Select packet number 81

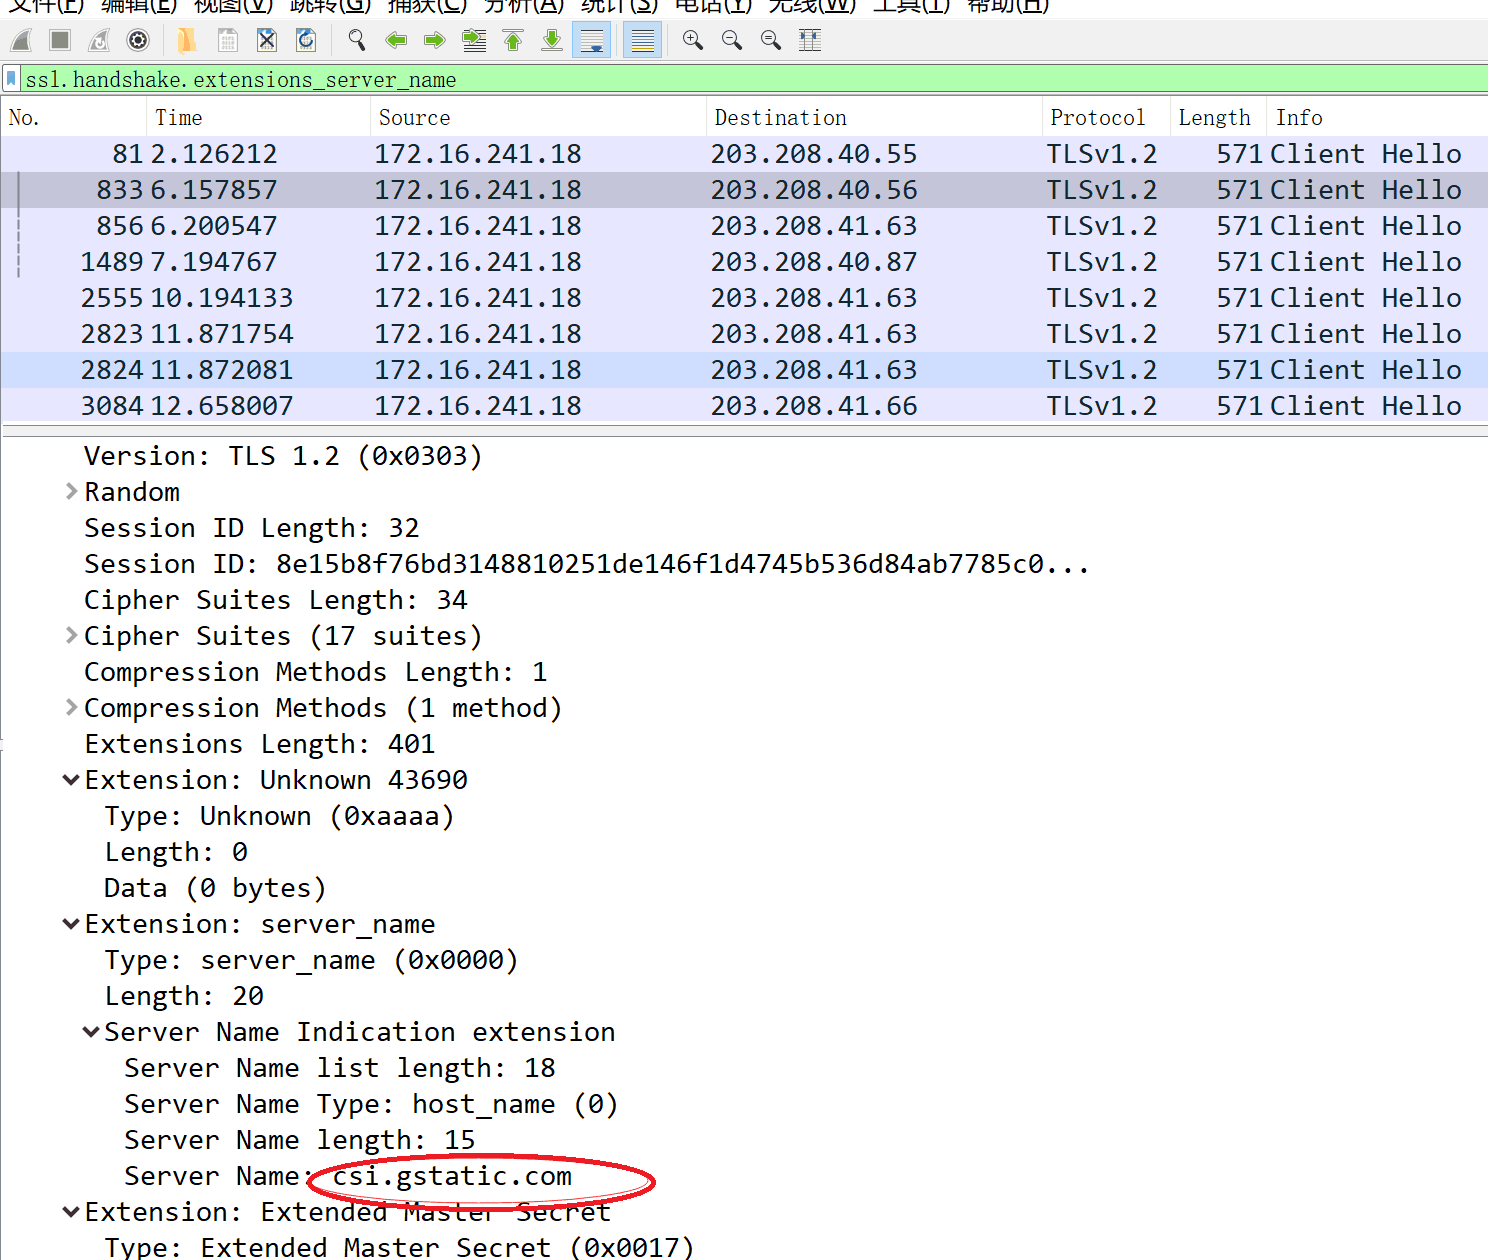click(x=744, y=154)
